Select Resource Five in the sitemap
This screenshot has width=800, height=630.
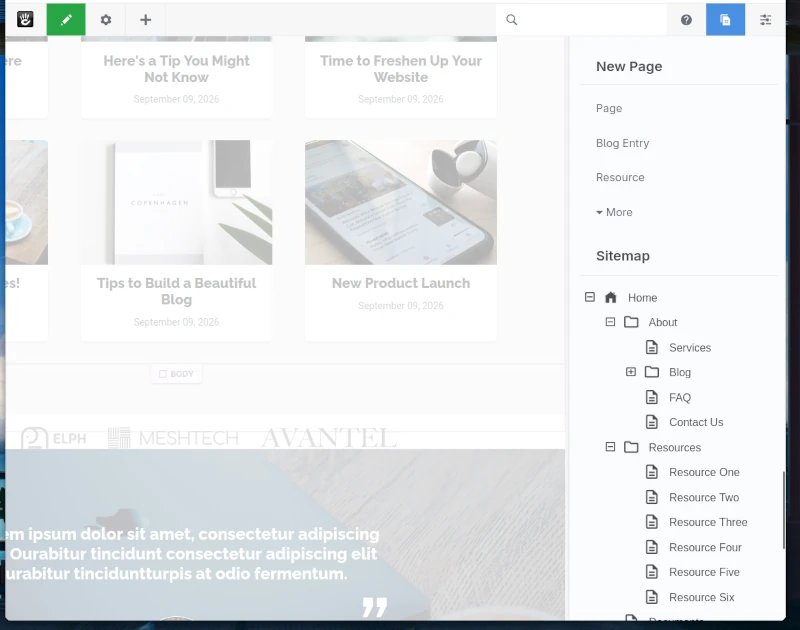[x=704, y=572]
